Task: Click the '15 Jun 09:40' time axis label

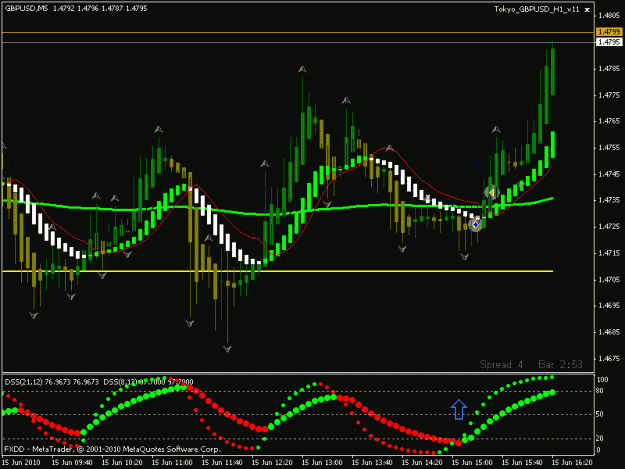Action: pos(72,462)
